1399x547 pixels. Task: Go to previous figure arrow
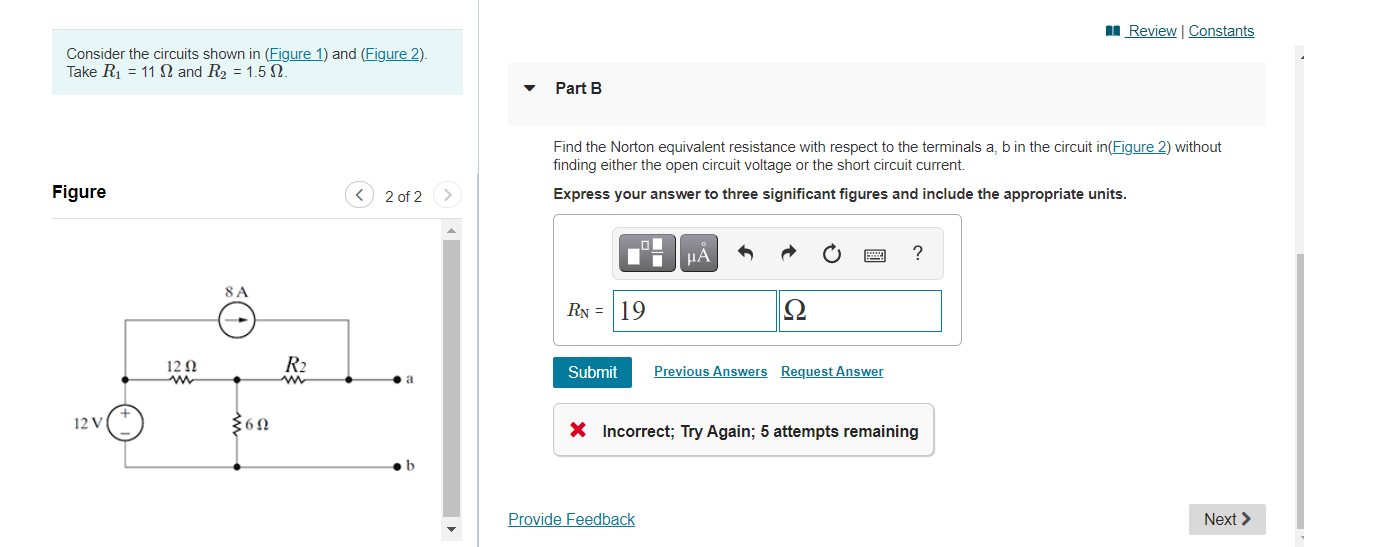pos(359,195)
